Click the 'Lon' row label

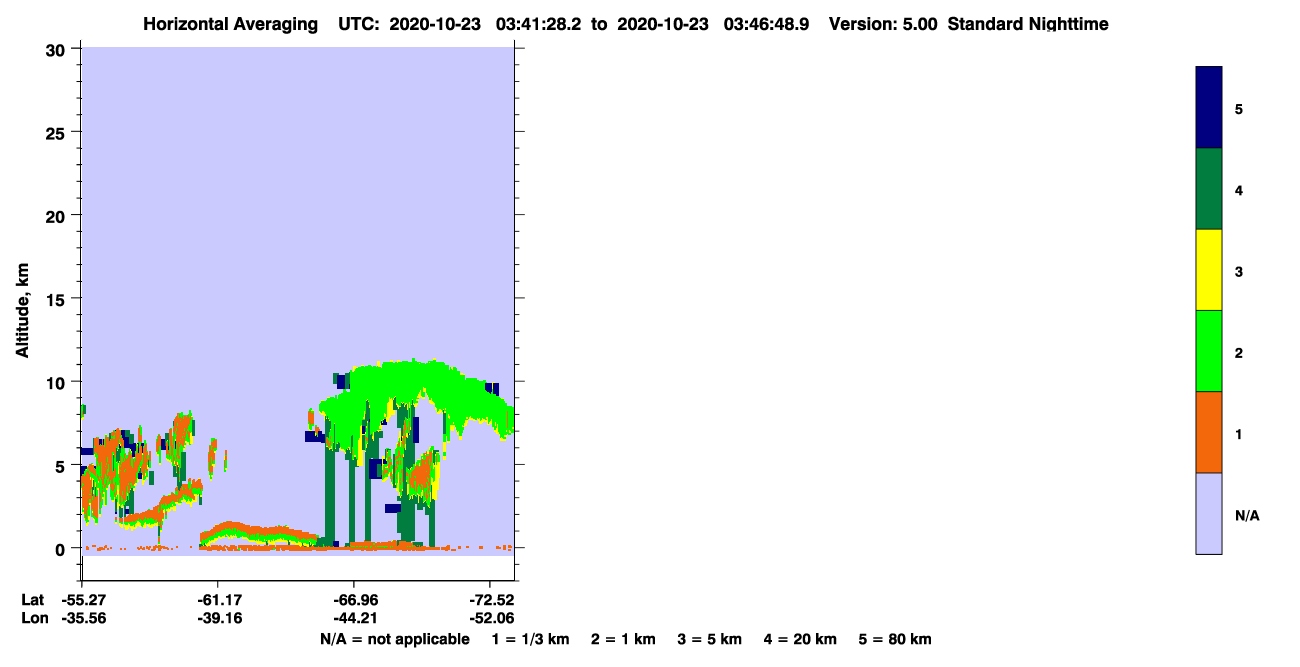[x=34, y=618]
